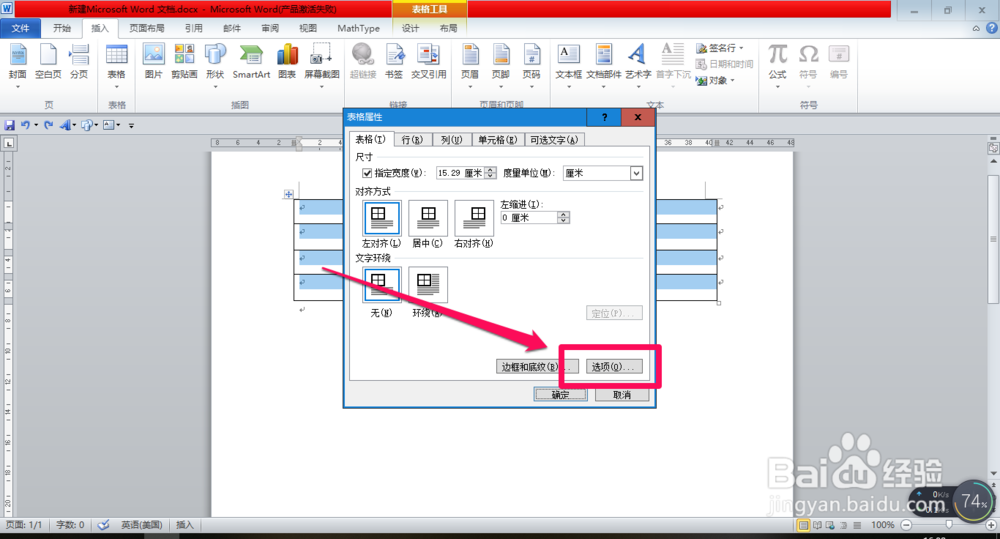Click the Options (选项) button
Image resolution: width=1000 pixels, height=539 pixels.
[x=614, y=367]
